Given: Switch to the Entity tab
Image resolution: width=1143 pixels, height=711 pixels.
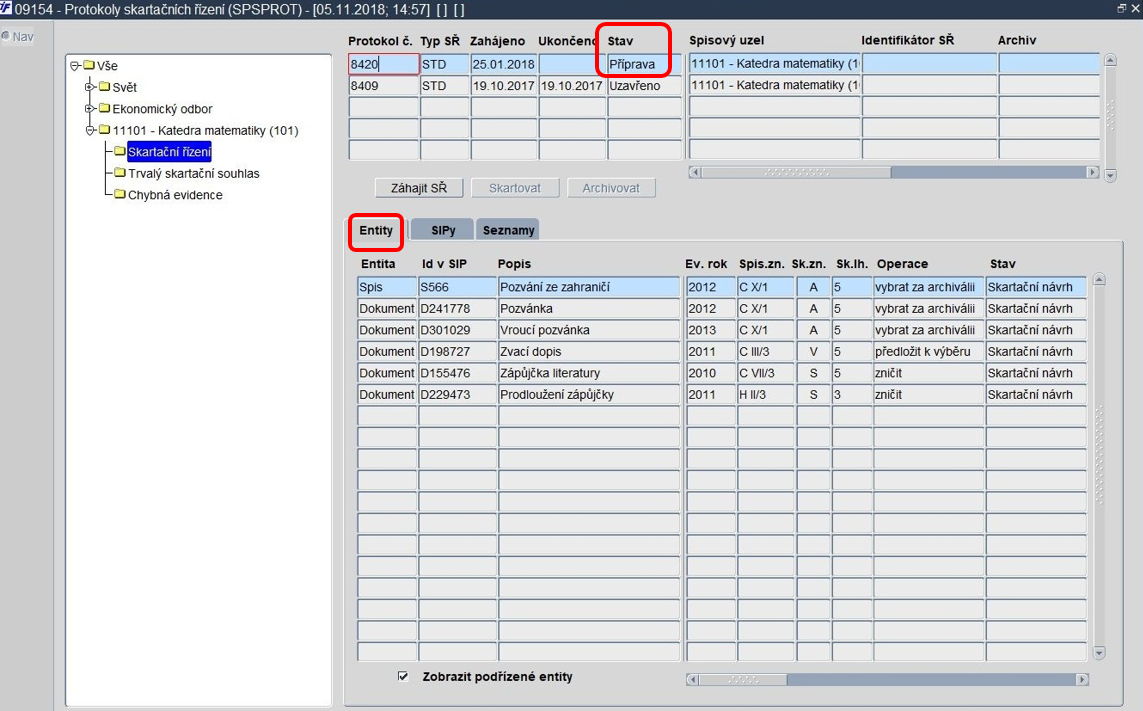Looking at the screenshot, I should 376,230.
